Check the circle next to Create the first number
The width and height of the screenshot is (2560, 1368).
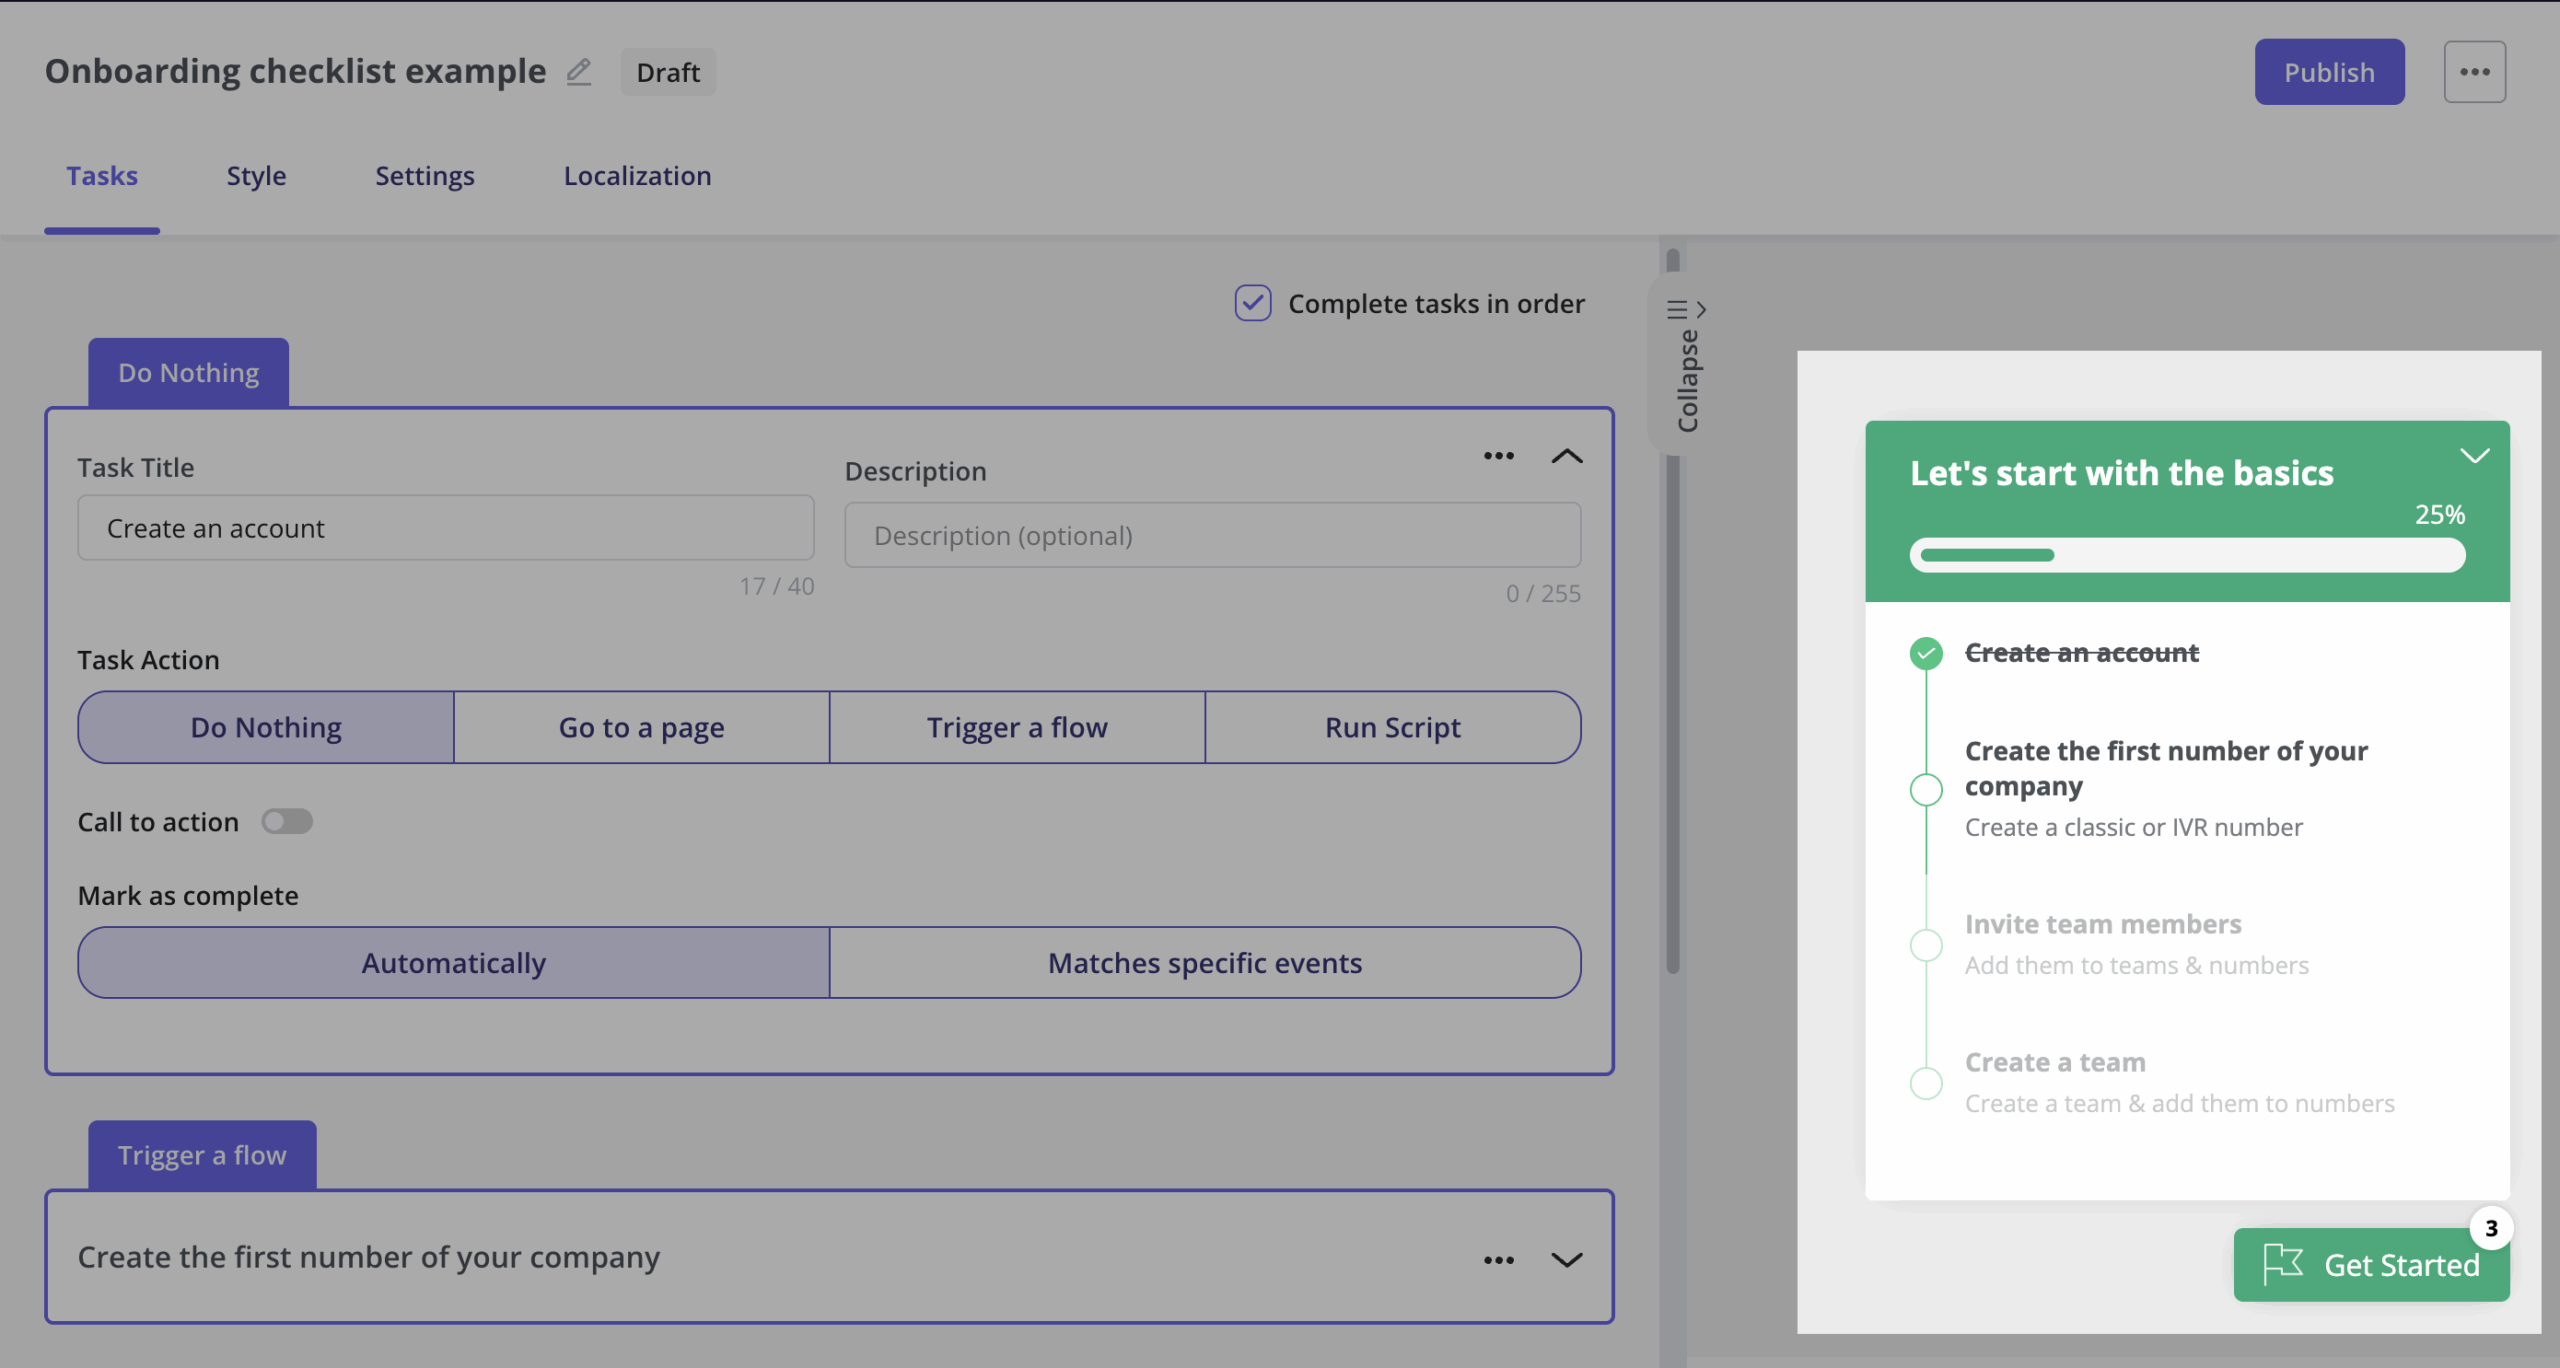coord(1926,789)
